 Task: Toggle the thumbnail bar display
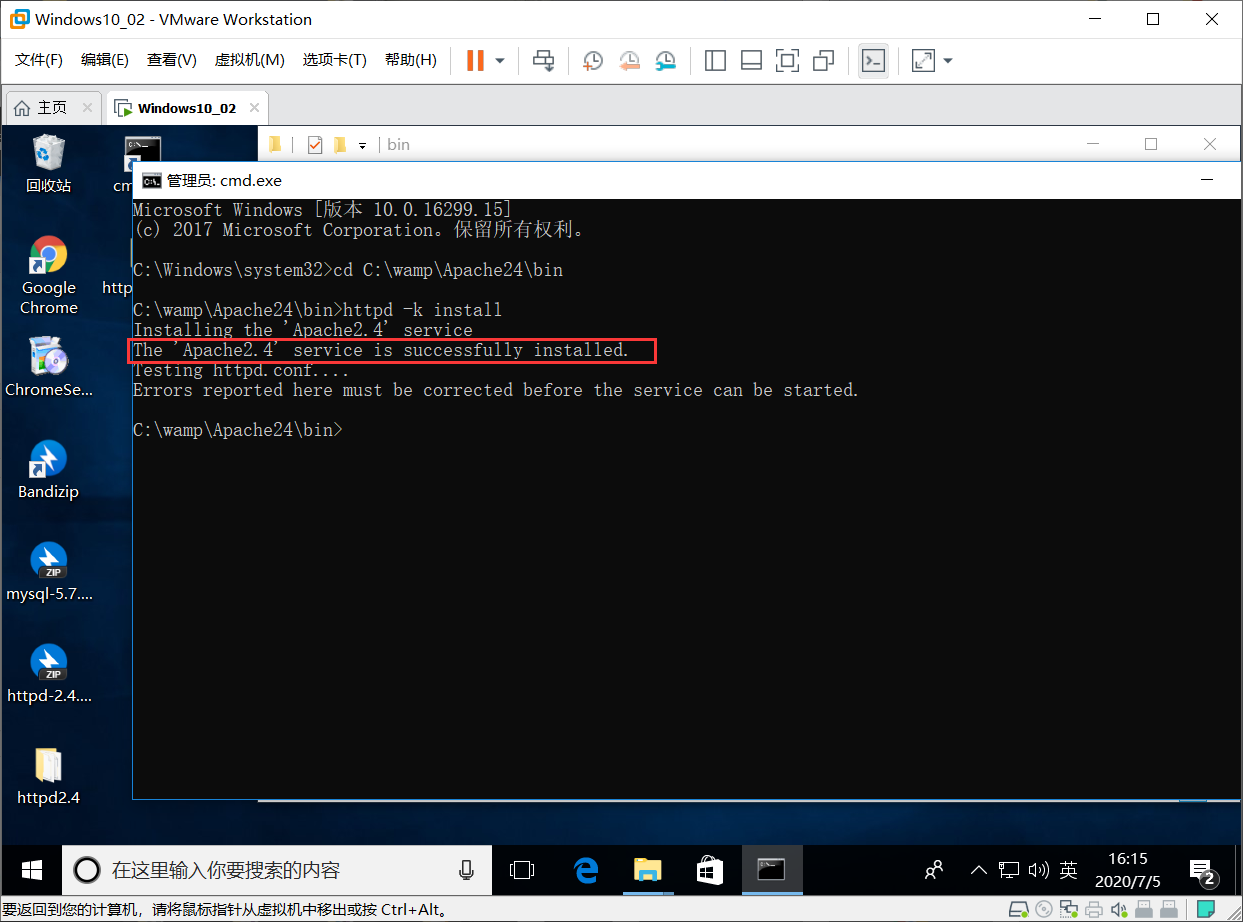[751, 60]
